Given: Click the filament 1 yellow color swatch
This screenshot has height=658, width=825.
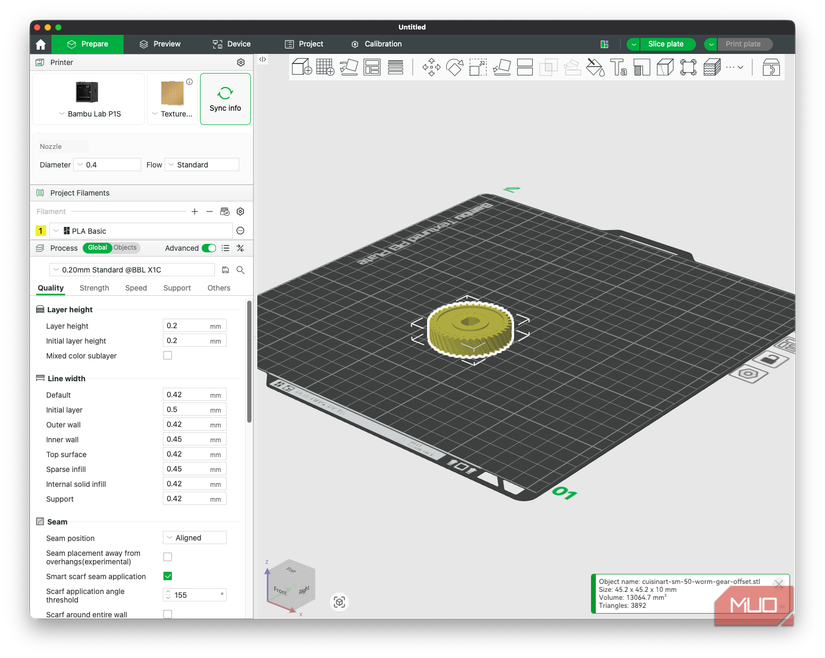Looking at the screenshot, I should 41,230.
